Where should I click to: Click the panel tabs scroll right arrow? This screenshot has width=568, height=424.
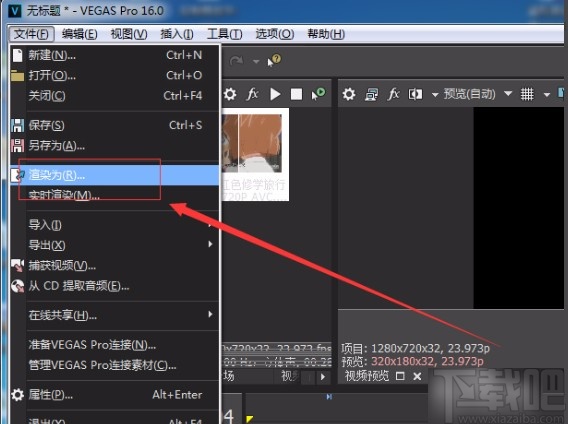click(x=323, y=377)
